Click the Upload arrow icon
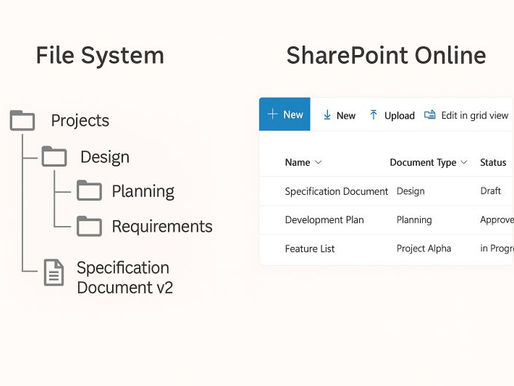Viewport: 514px width, 386px height. [373, 115]
